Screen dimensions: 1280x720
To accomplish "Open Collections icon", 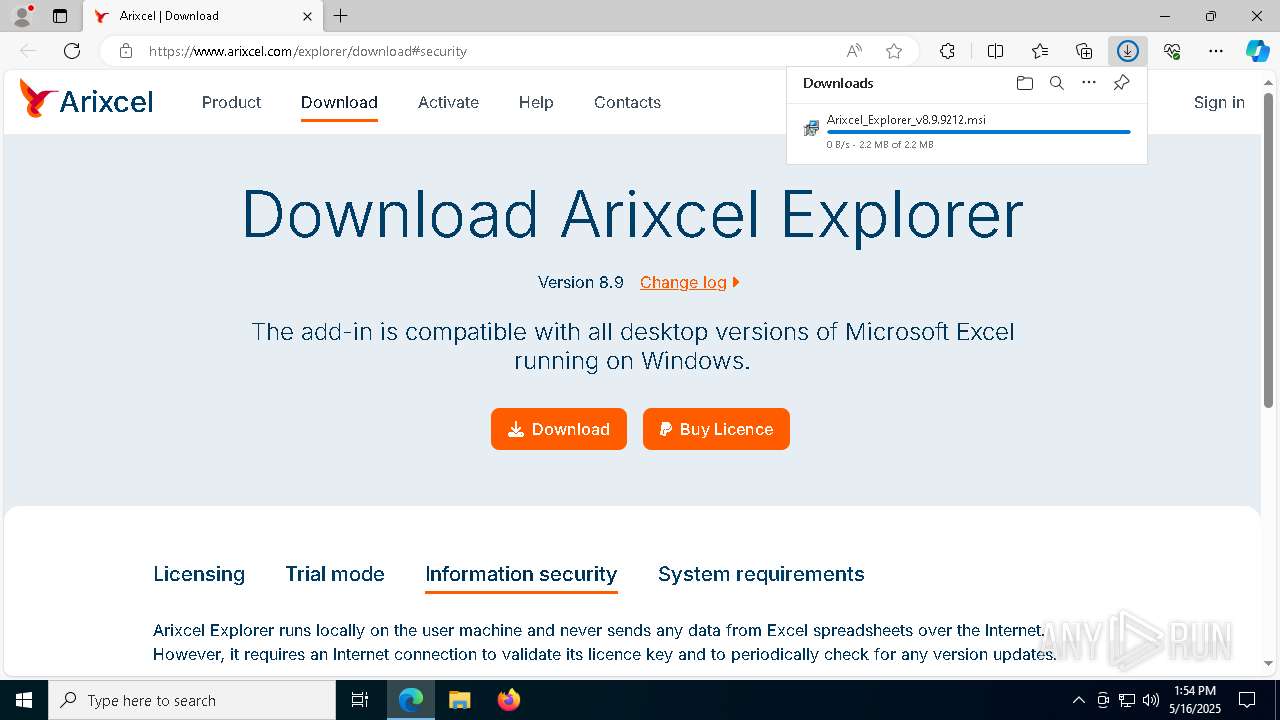I will [1084, 51].
